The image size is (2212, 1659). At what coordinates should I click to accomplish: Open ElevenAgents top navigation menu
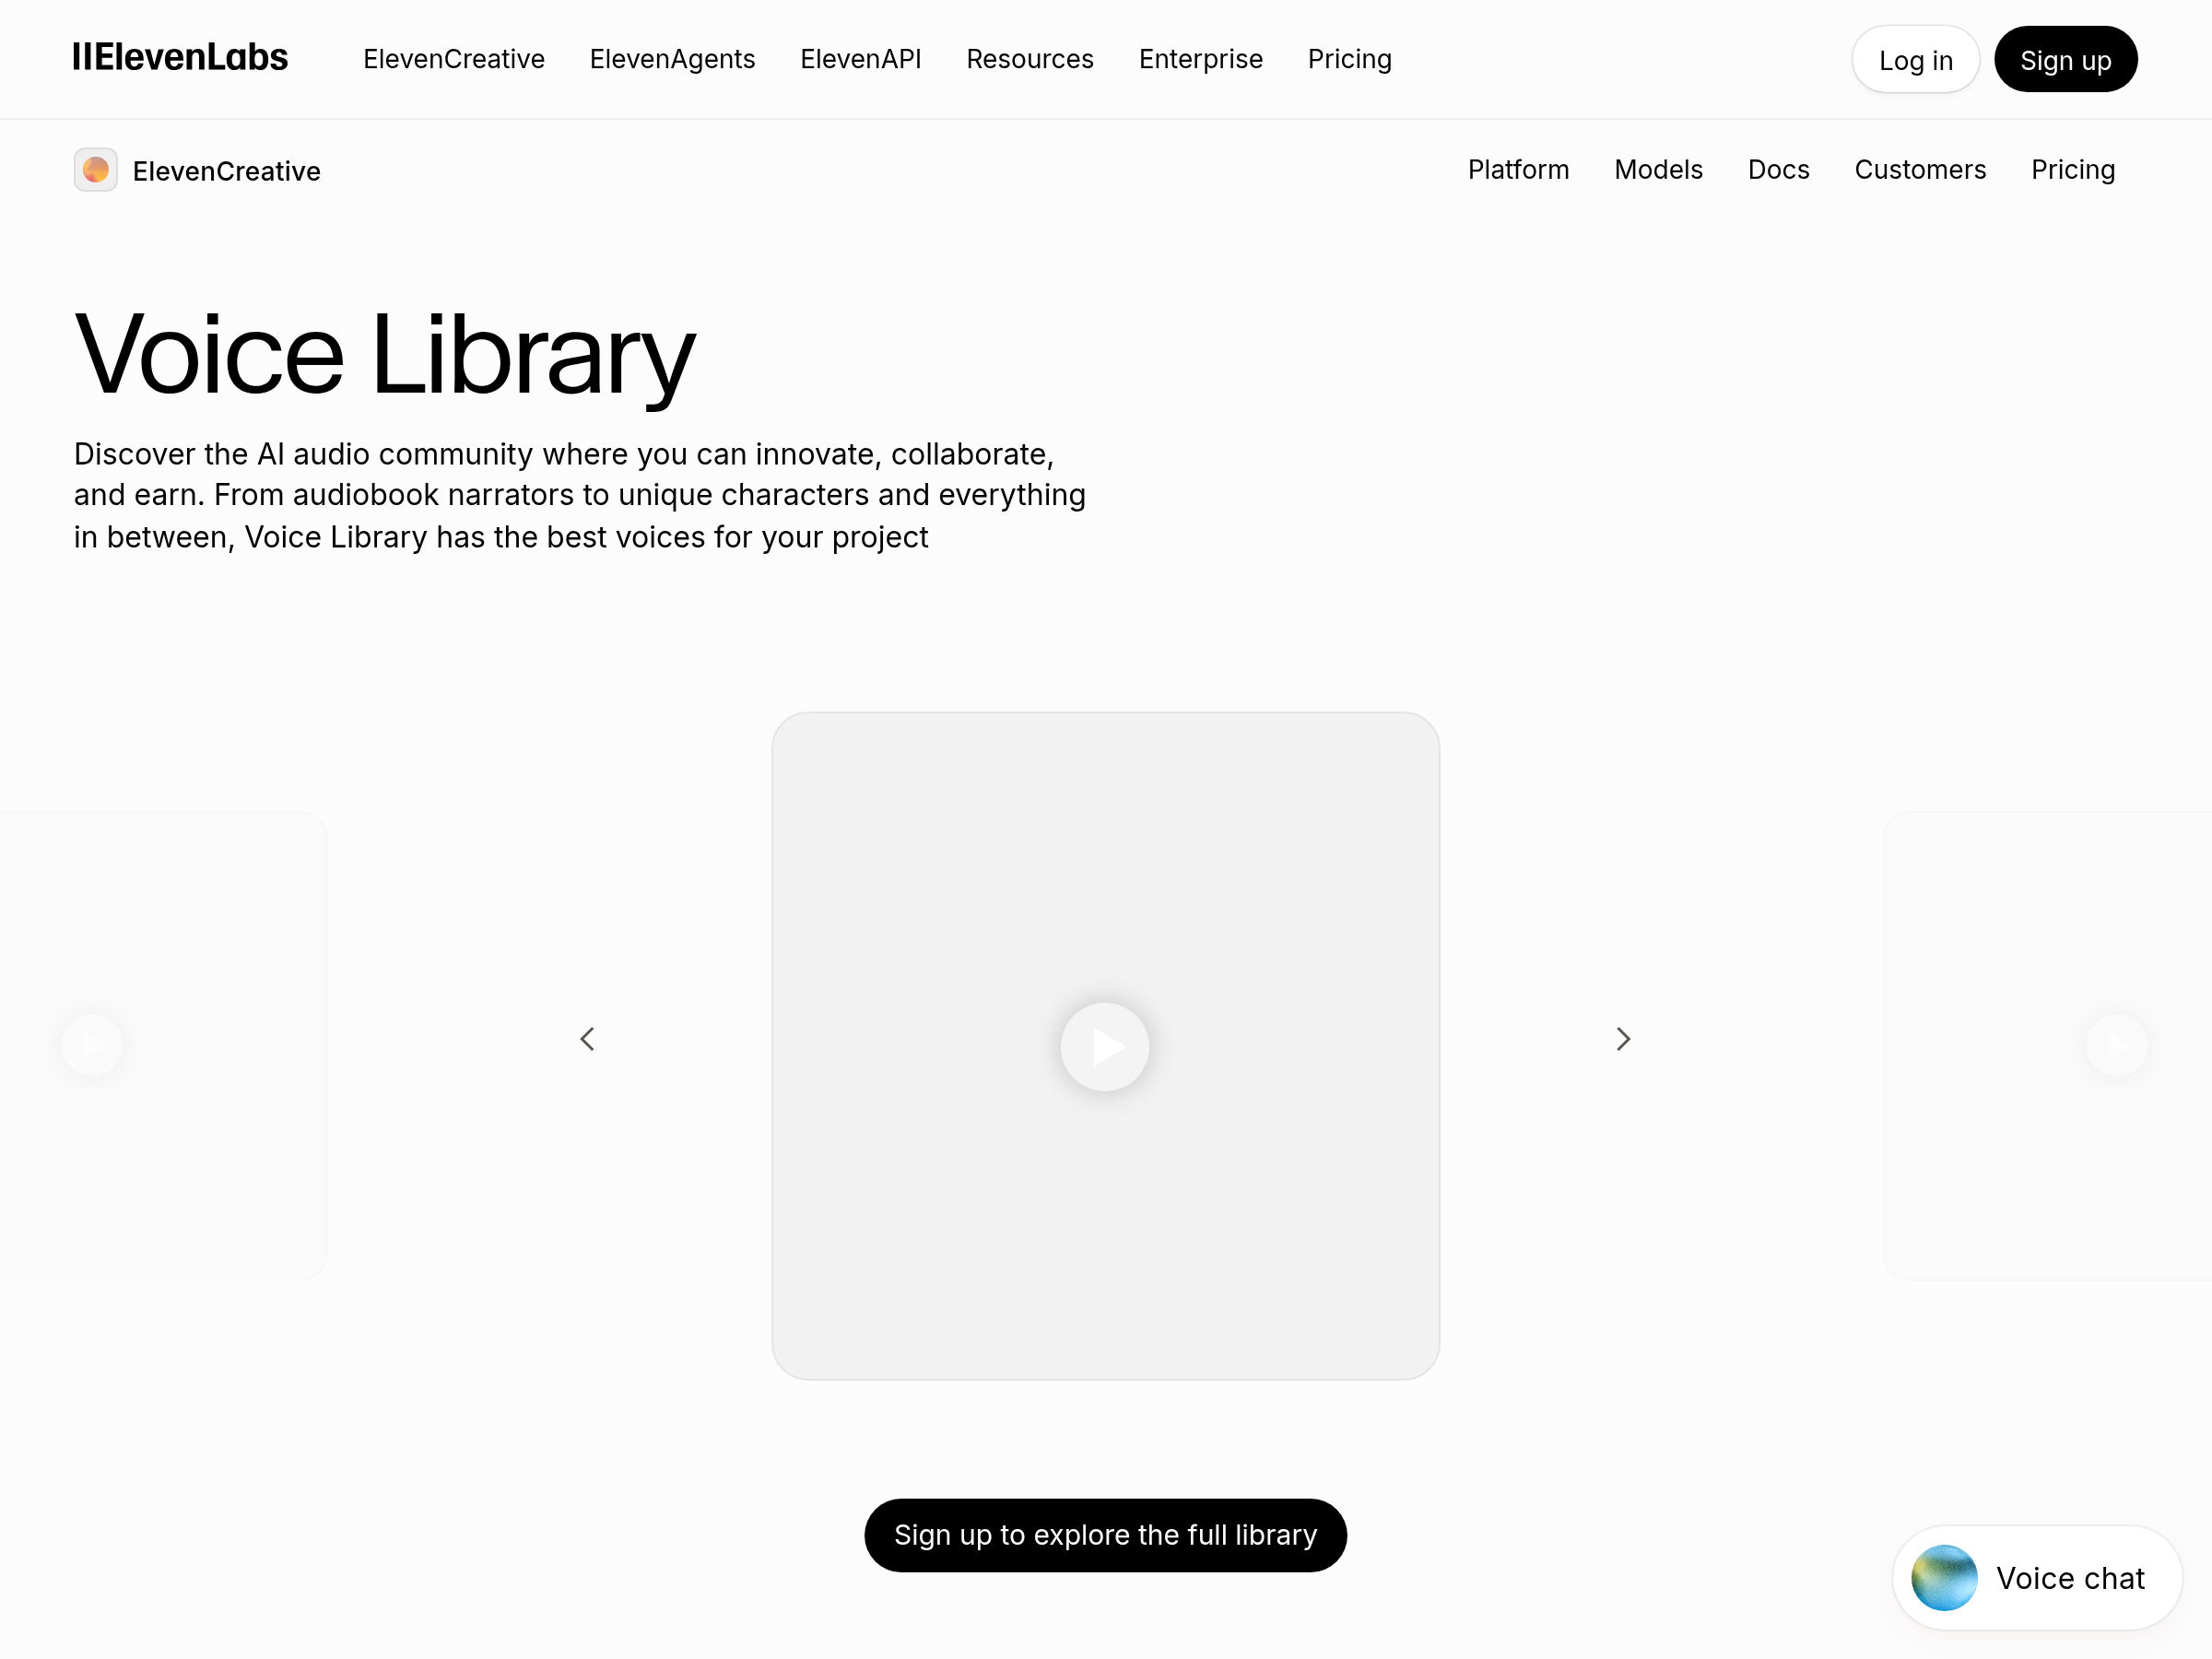coord(672,59)
